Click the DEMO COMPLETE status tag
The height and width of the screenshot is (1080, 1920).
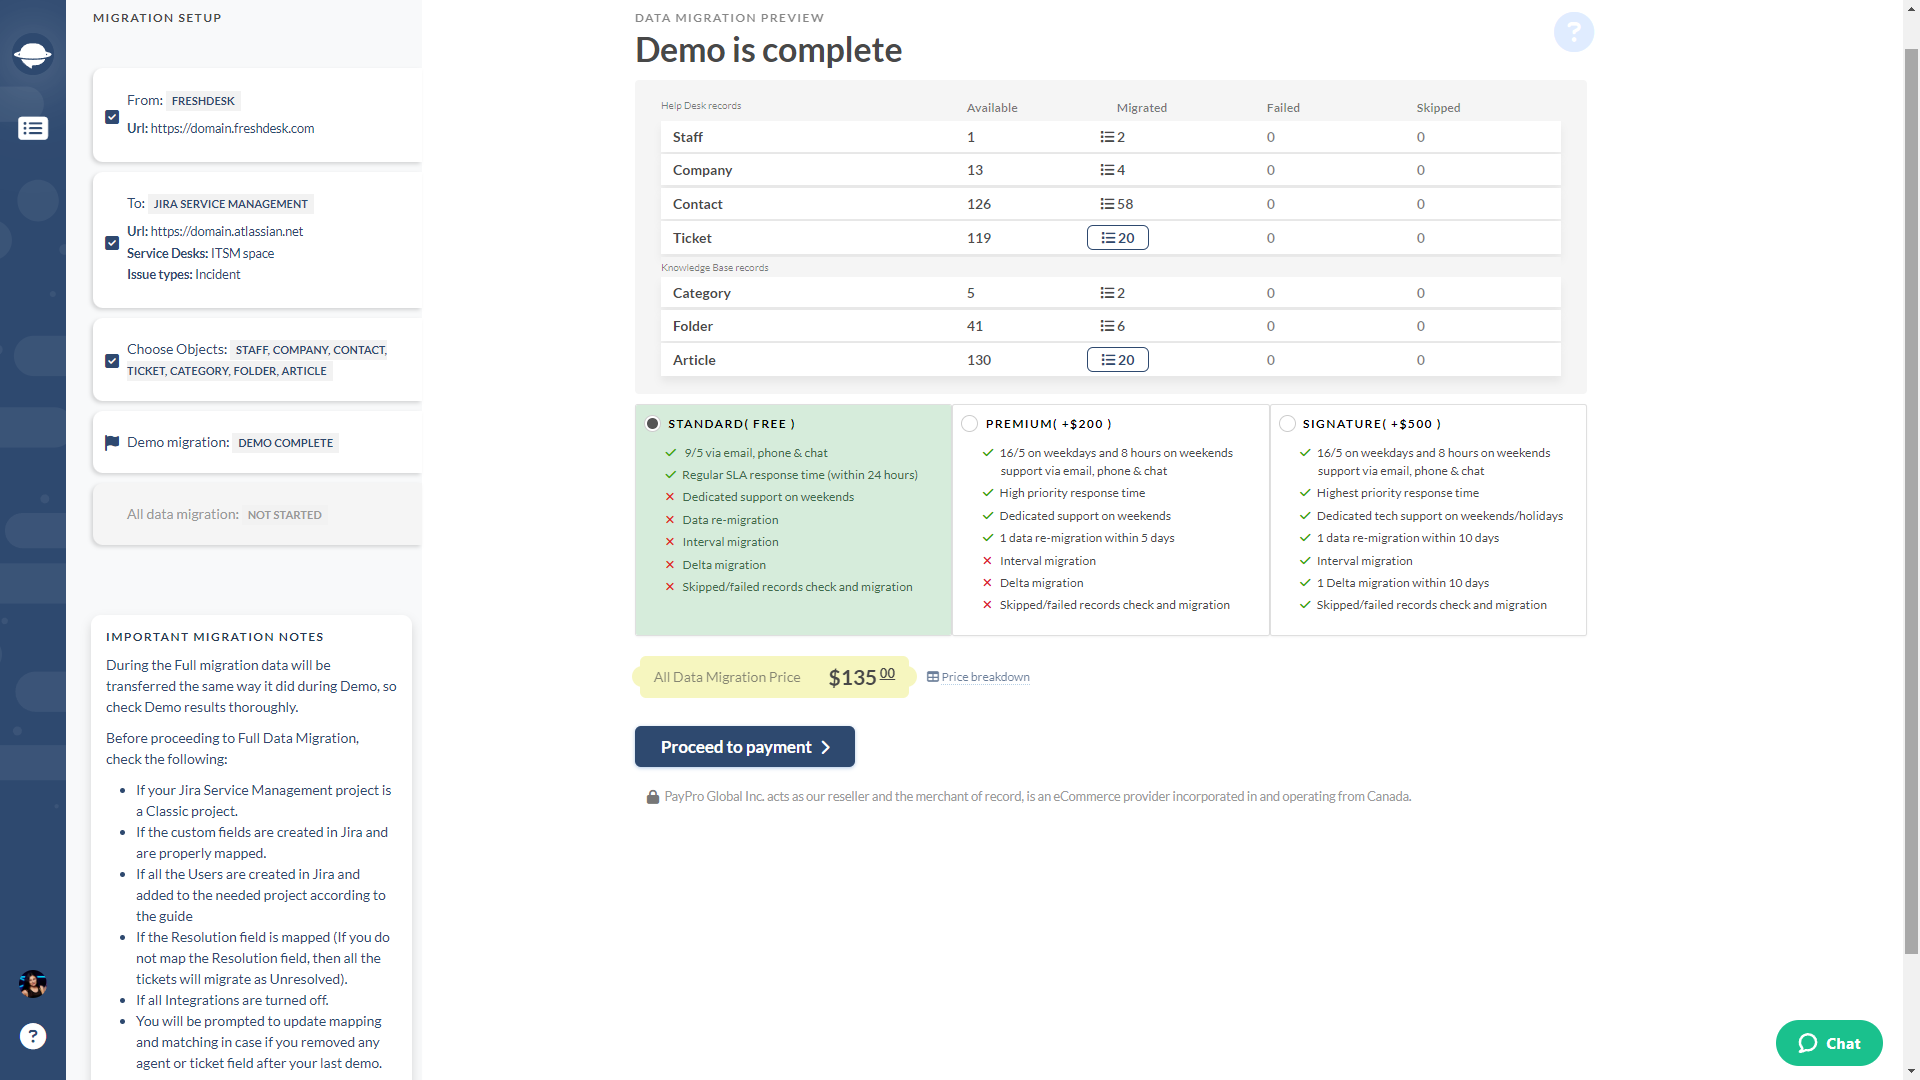click(x=285, y=443)
